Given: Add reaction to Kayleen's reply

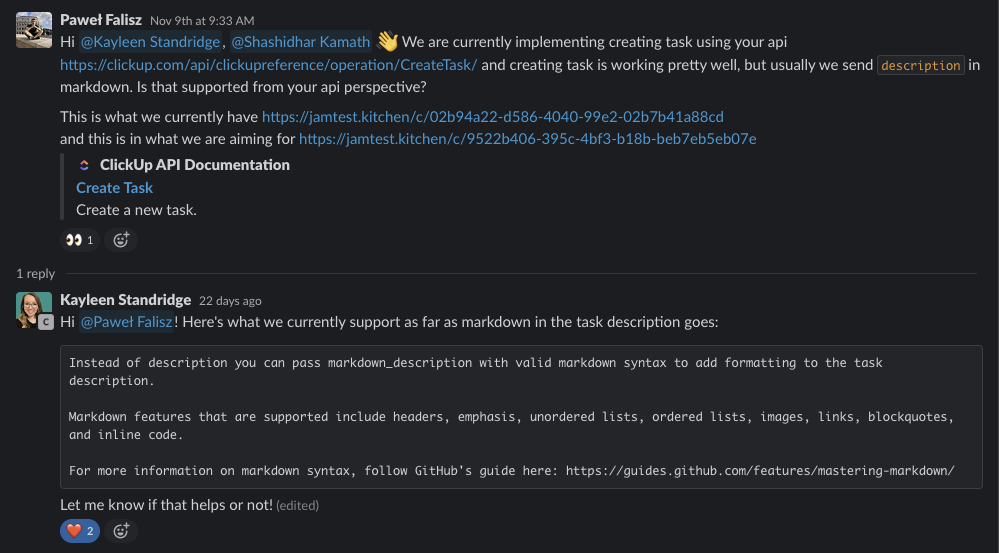Looking at the screenshot, I should tap(121, 531).
